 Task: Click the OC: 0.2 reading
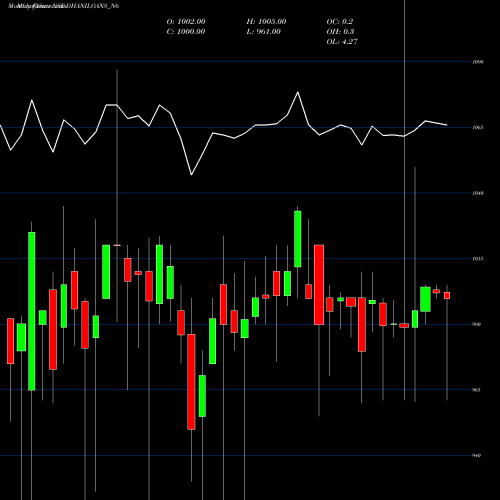340,22
